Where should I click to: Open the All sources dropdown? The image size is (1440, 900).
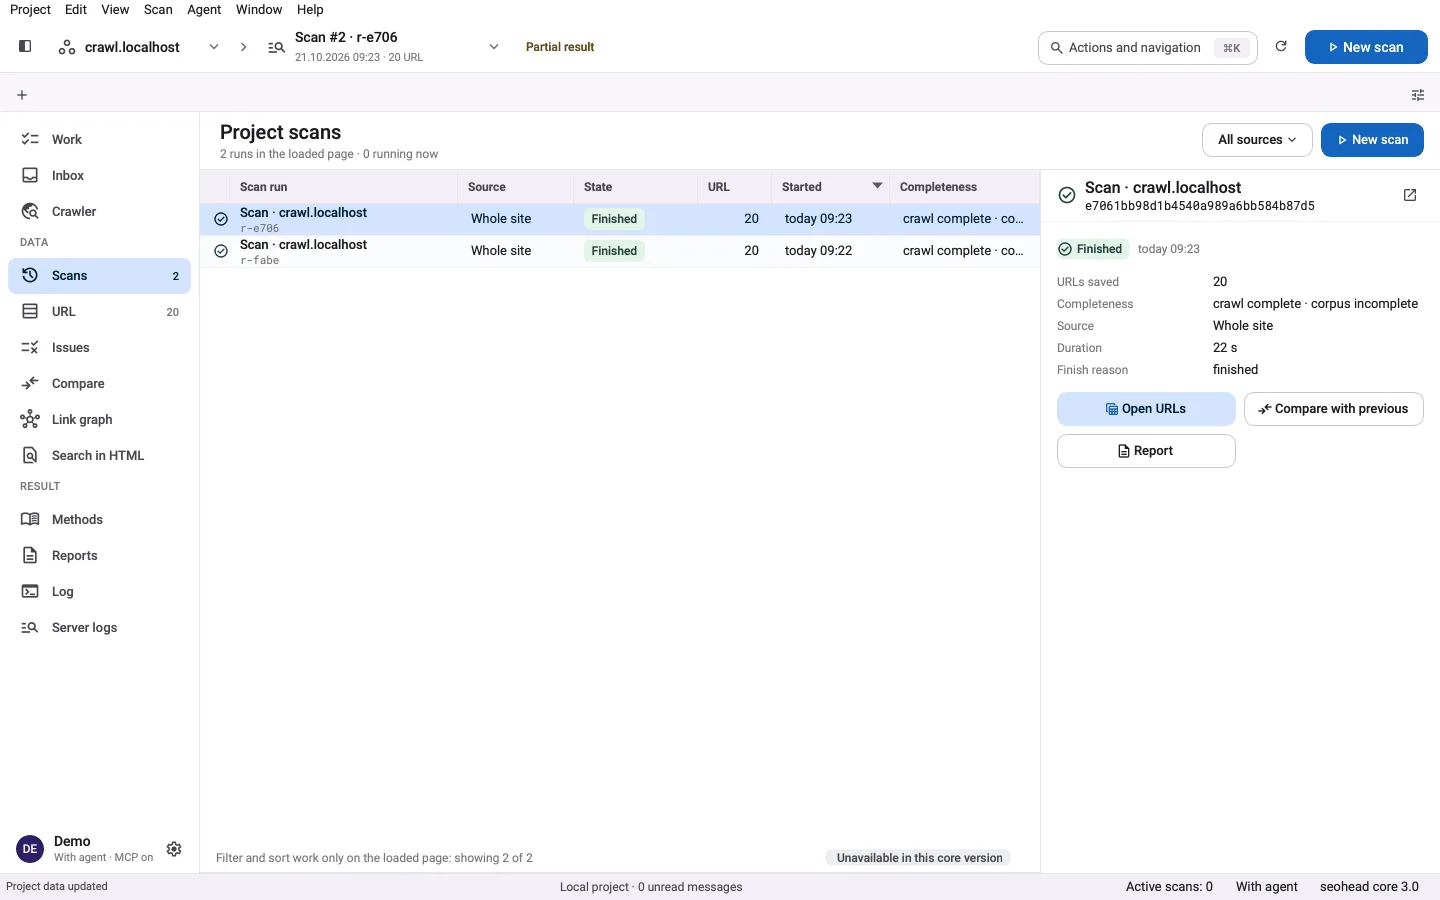1257,140
